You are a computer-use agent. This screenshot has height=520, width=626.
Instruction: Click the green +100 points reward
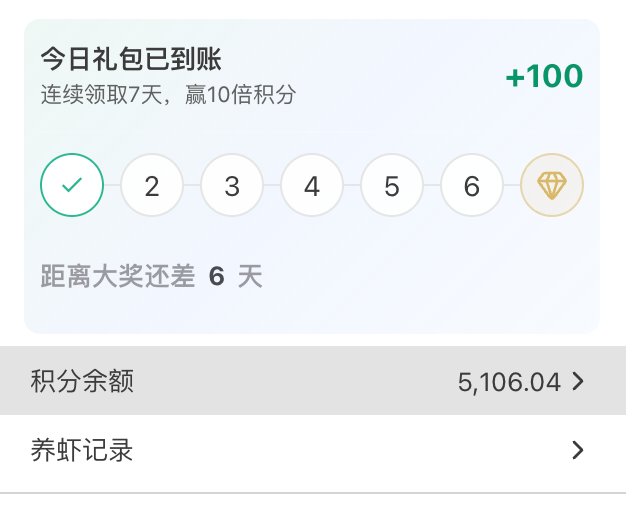pos(544,77)
